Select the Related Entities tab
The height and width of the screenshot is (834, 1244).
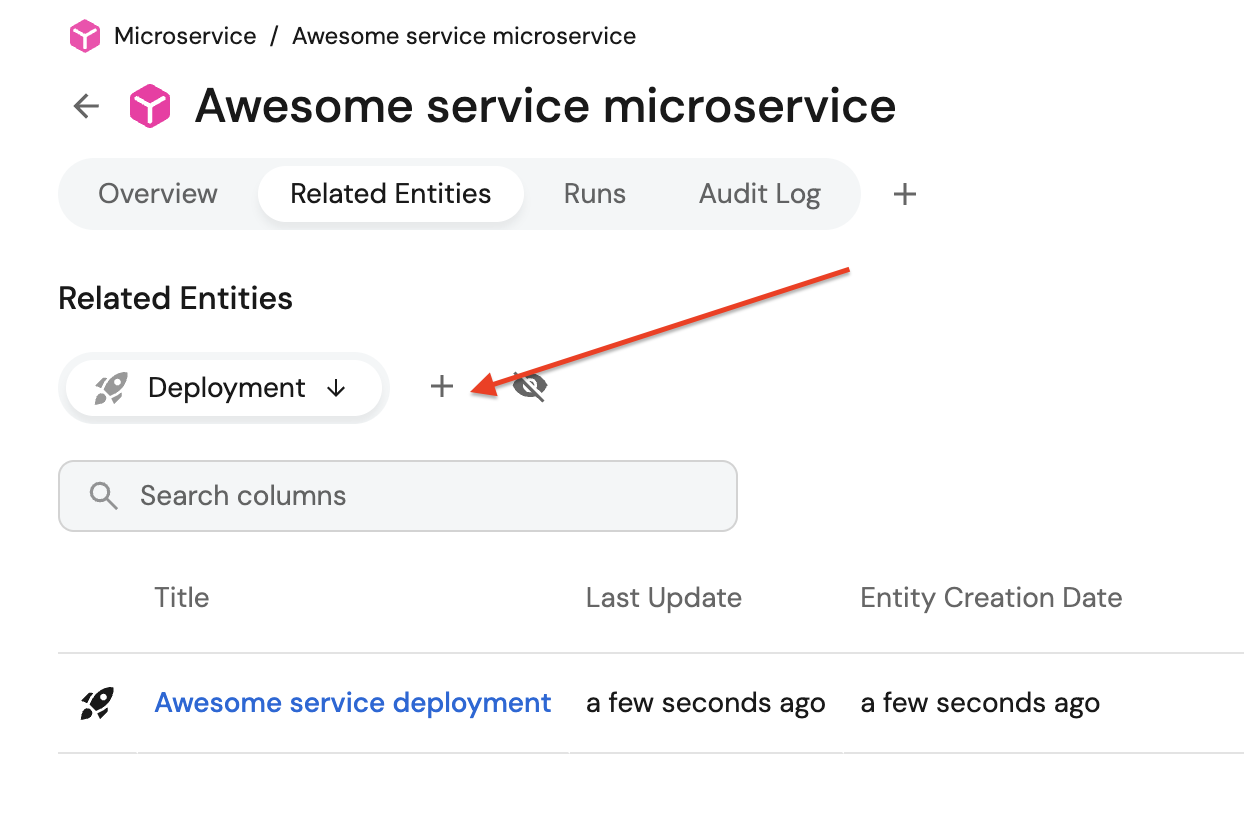[390, 194]
